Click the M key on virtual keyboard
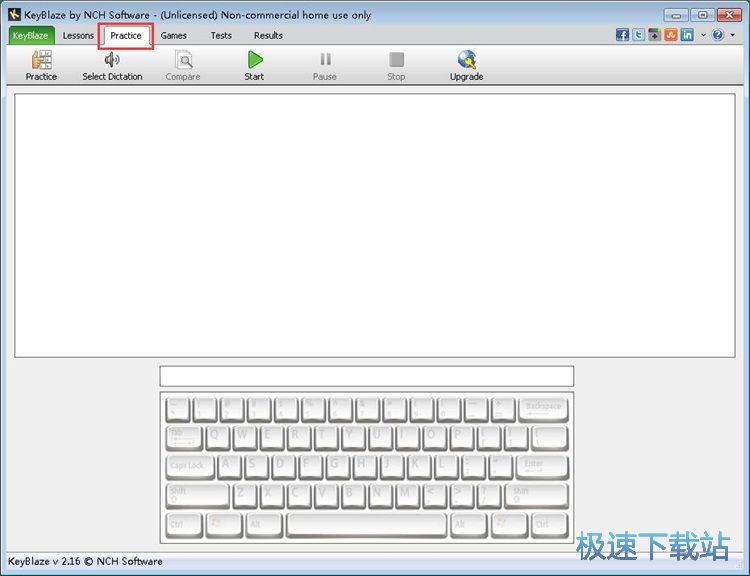 click(x=408, y=496)
